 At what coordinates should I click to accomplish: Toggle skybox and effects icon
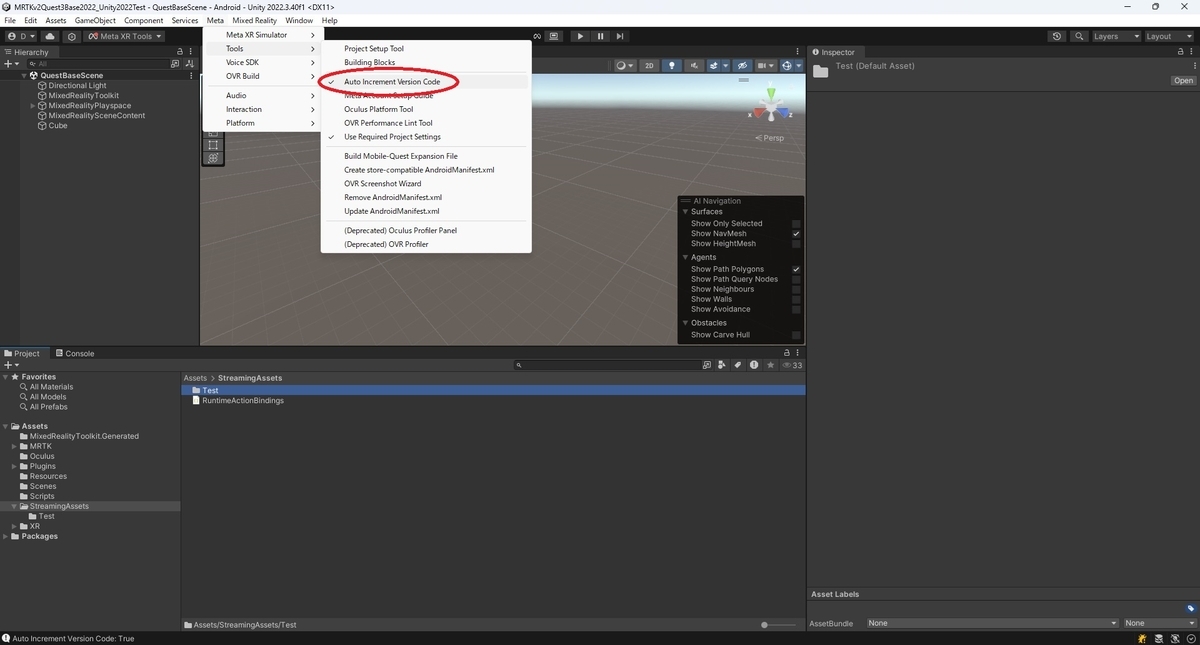[714, 66]
